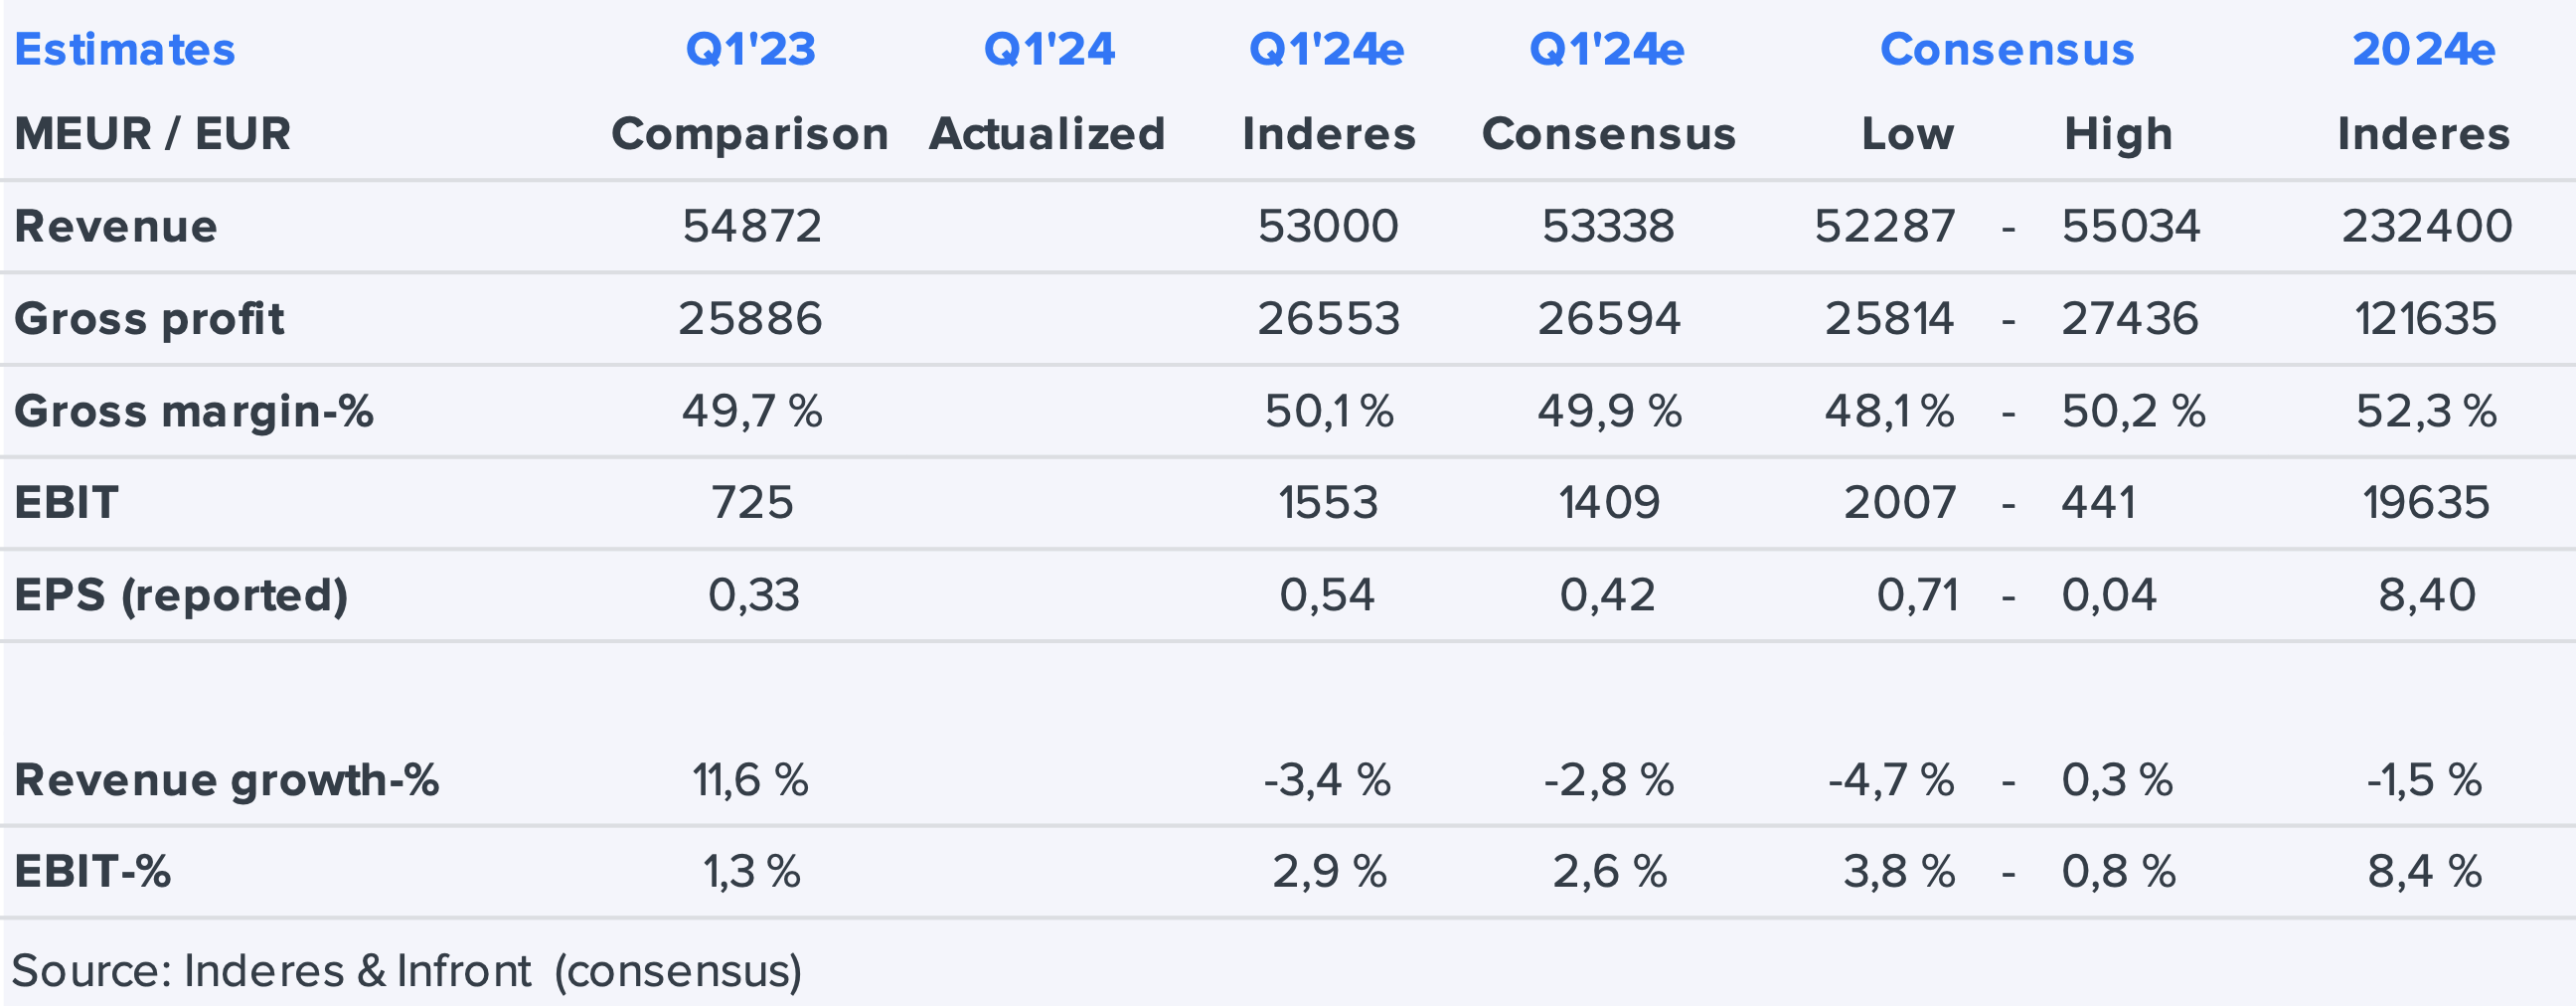This screenshot has height=1006, width=2576.
Task: Select the consensus gross profit value 26594
Action: (x=1609, y=319)
